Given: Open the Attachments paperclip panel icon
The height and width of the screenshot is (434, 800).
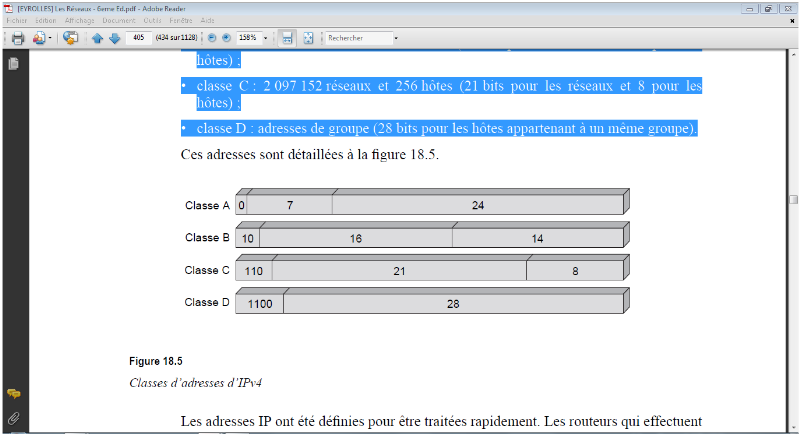Looking at the screenshot, I should pos(14,418).
